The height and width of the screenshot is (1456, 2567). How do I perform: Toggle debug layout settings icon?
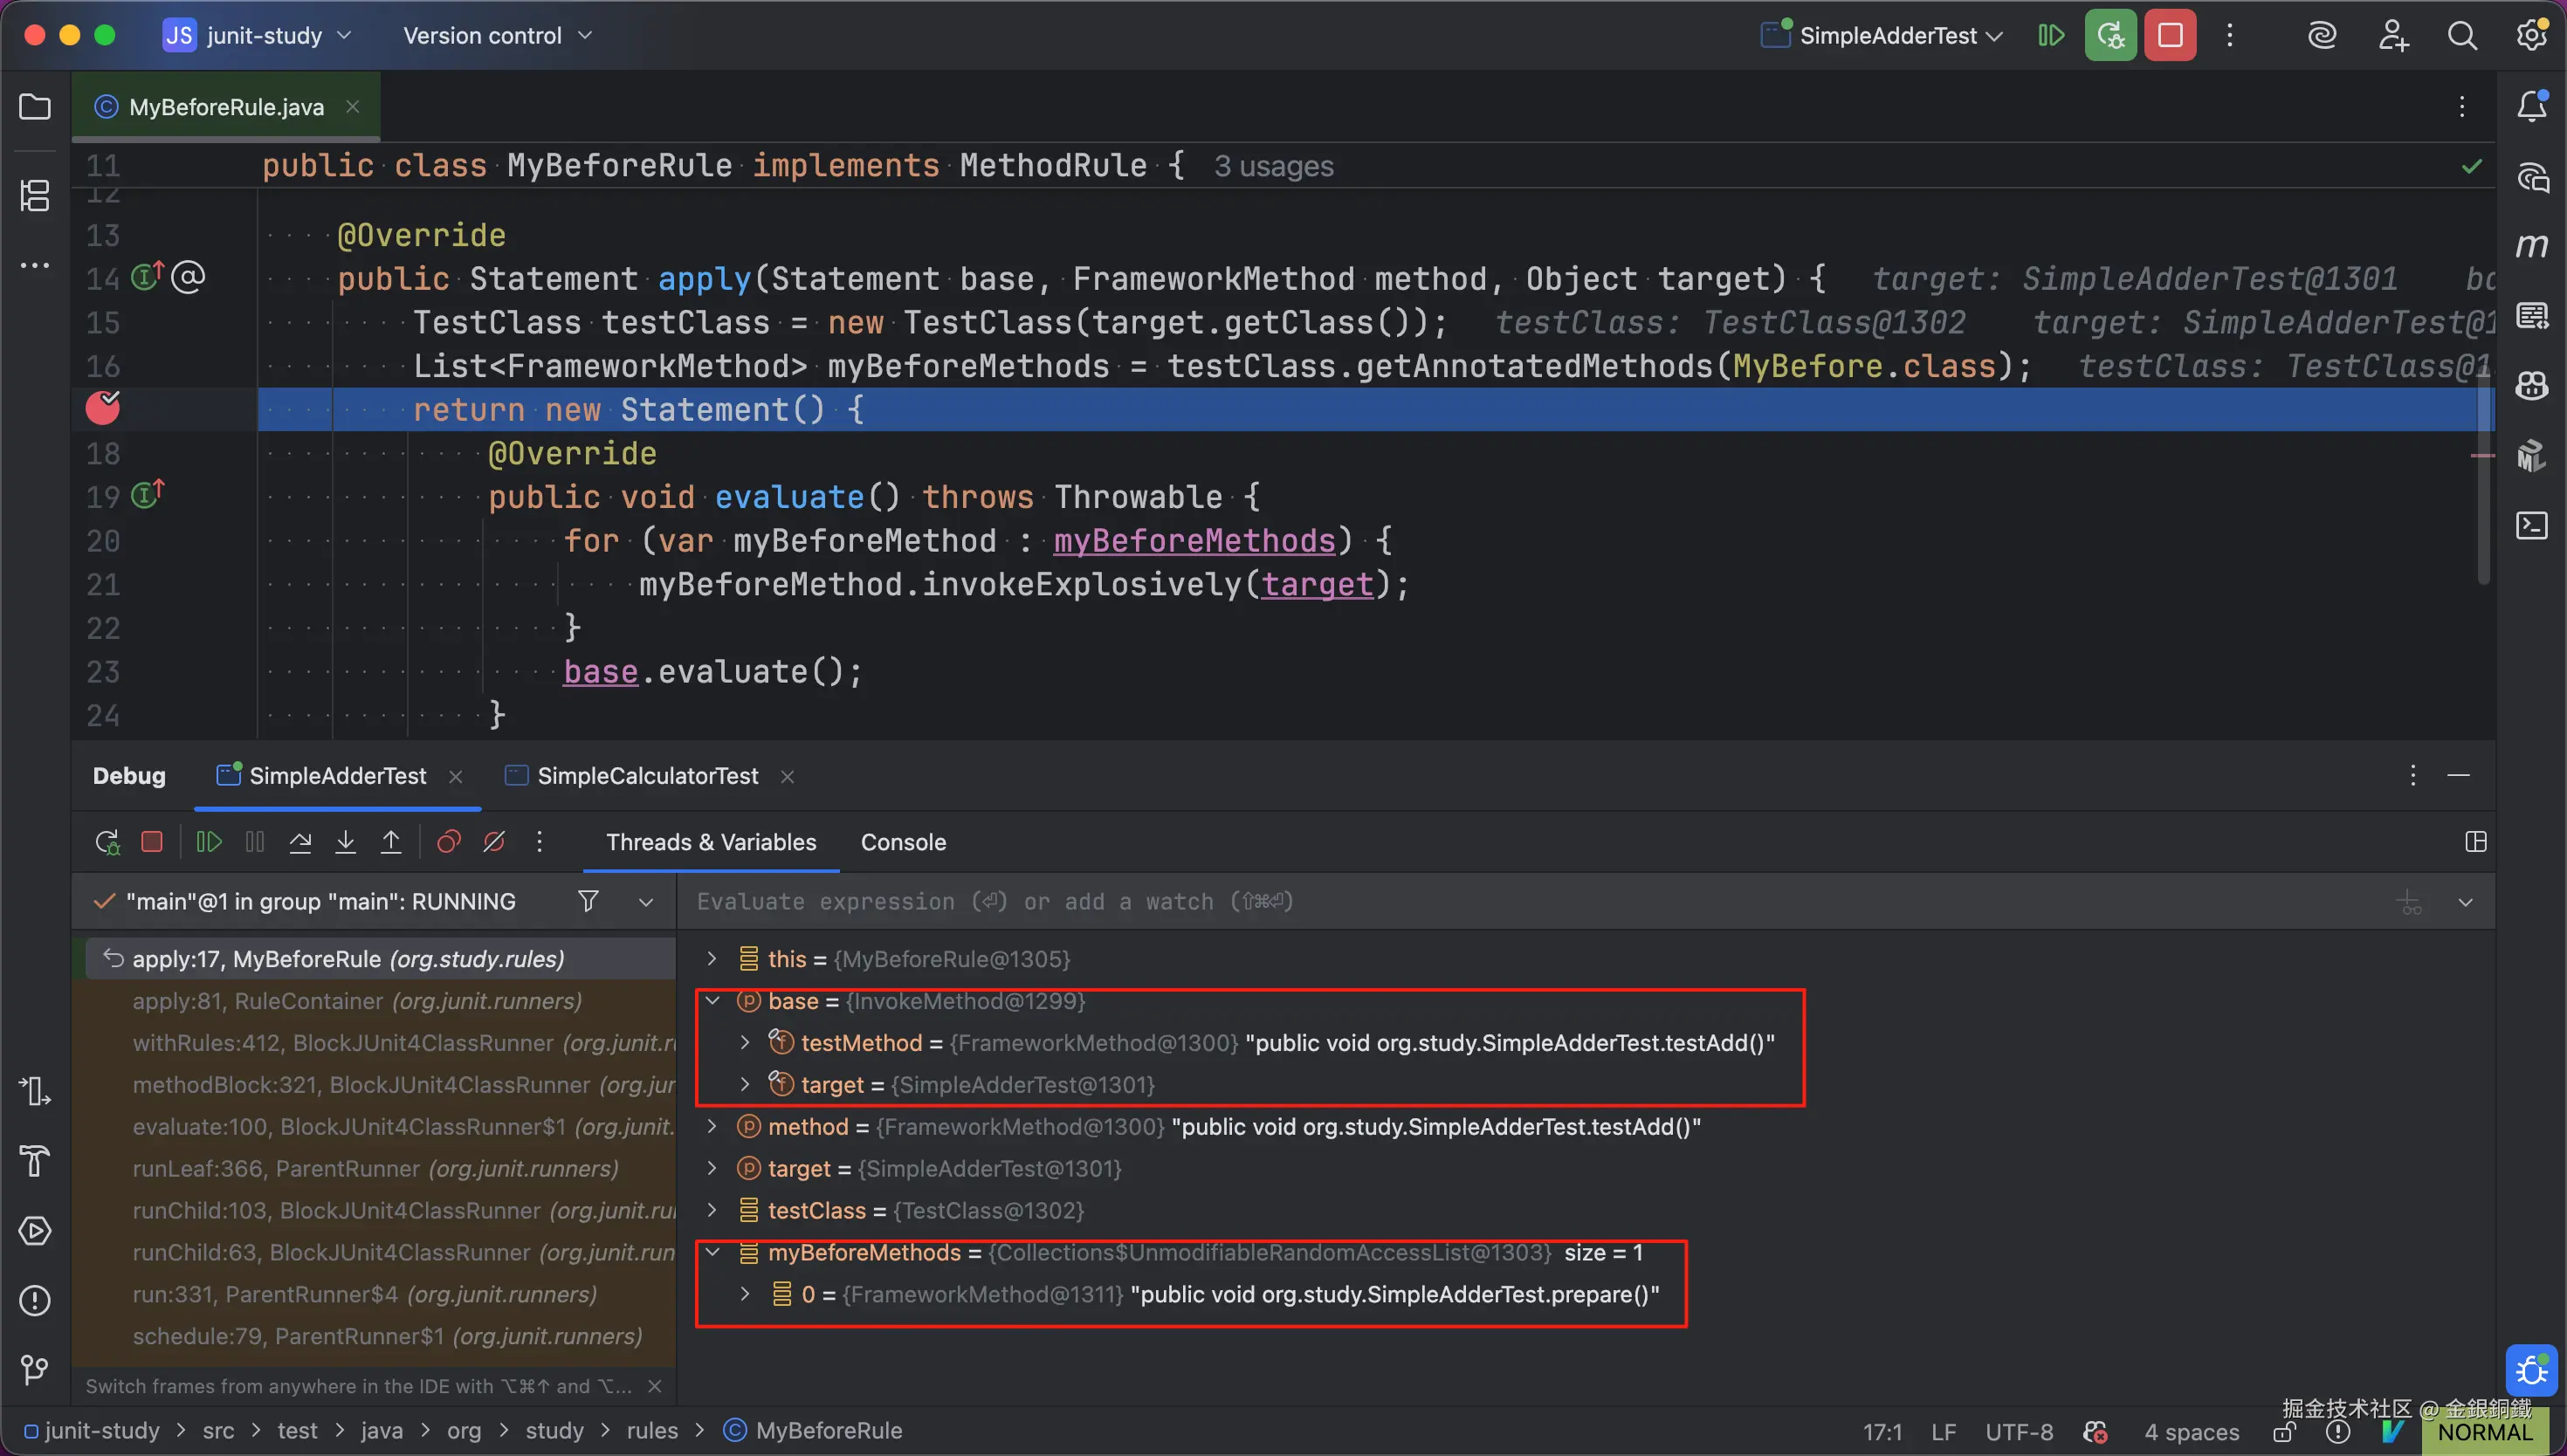pyautogui.click(x=2475, y=842)
